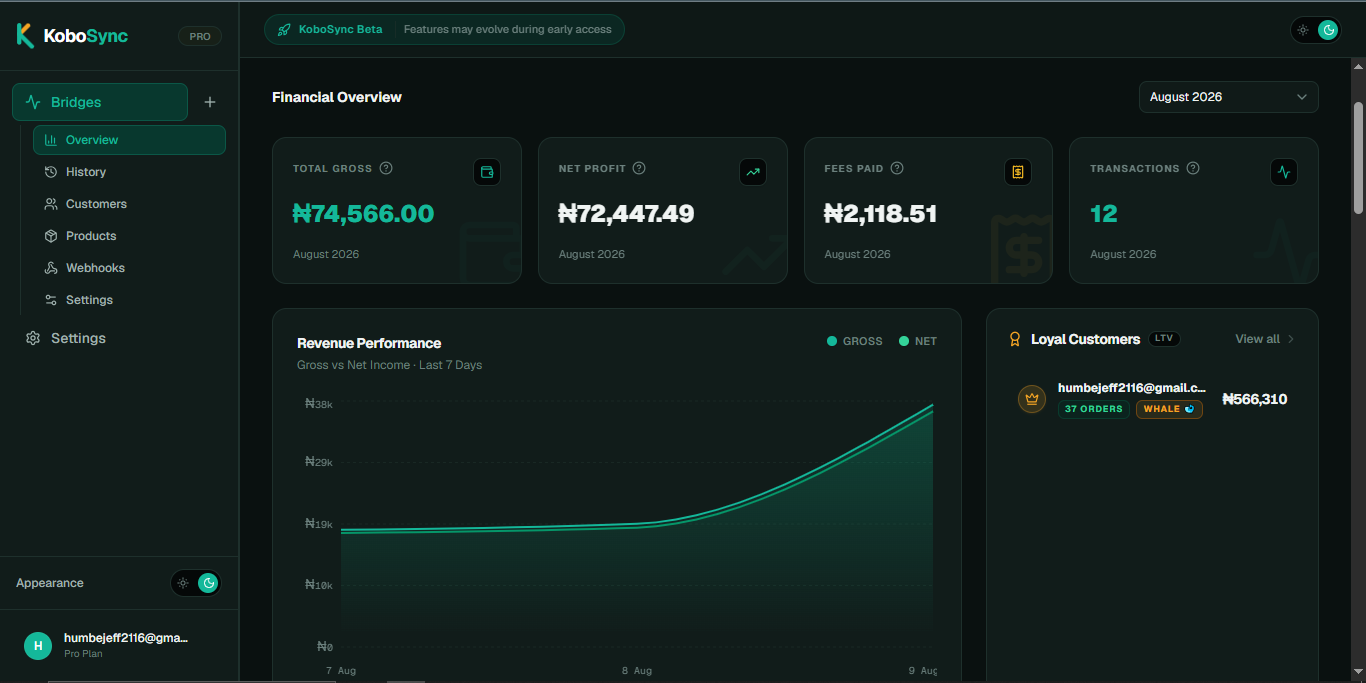
Task: Click the LTV badge next to Loyal Customers
Action: tap(1164, 339)
